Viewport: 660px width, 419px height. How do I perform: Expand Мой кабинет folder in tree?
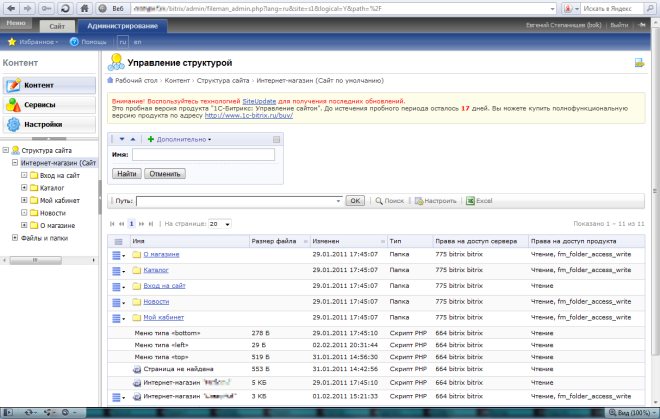pyautogui.click(x=24, y=200)
